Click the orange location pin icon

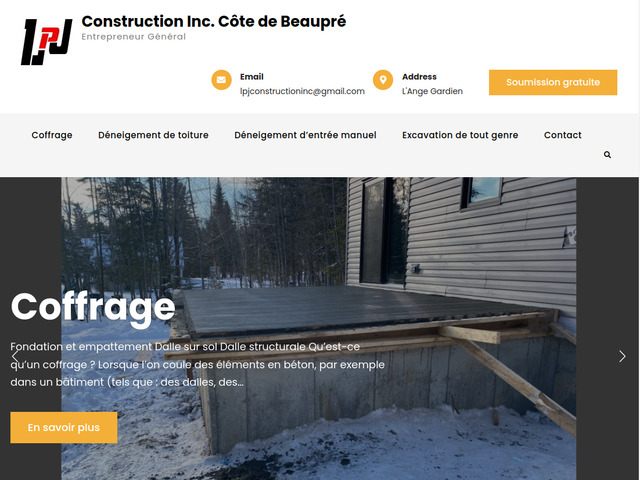[x=383, y=80]
